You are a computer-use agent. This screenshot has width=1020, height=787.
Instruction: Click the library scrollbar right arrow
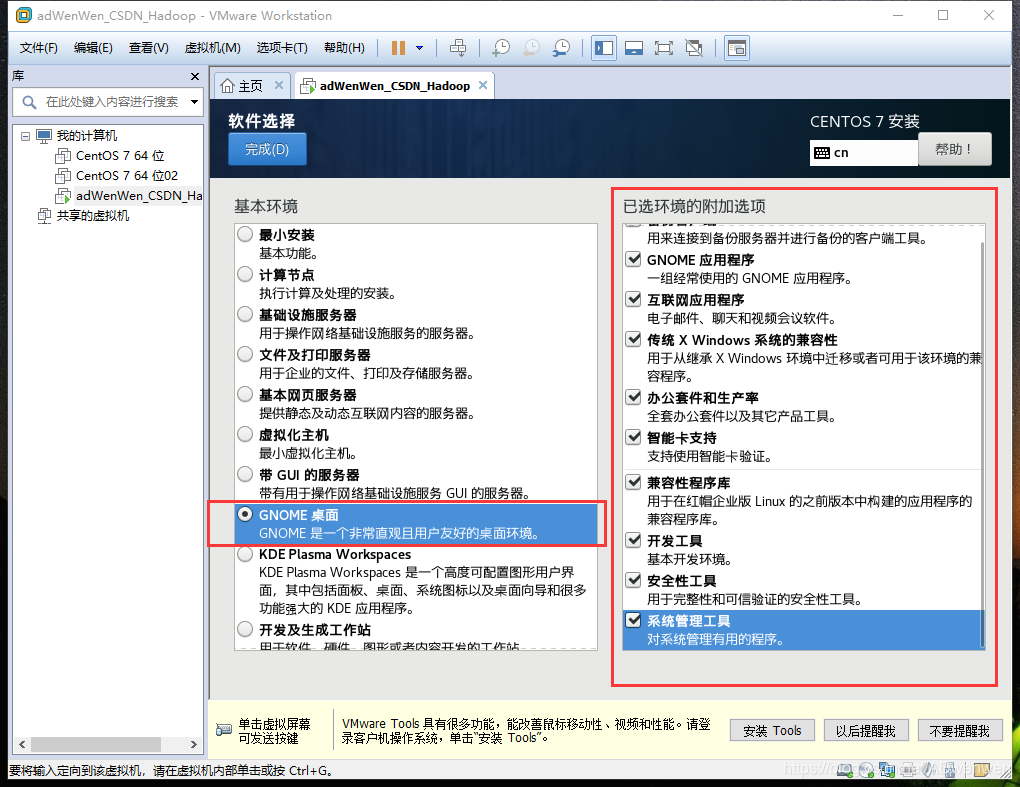click(x=193, y=744)
